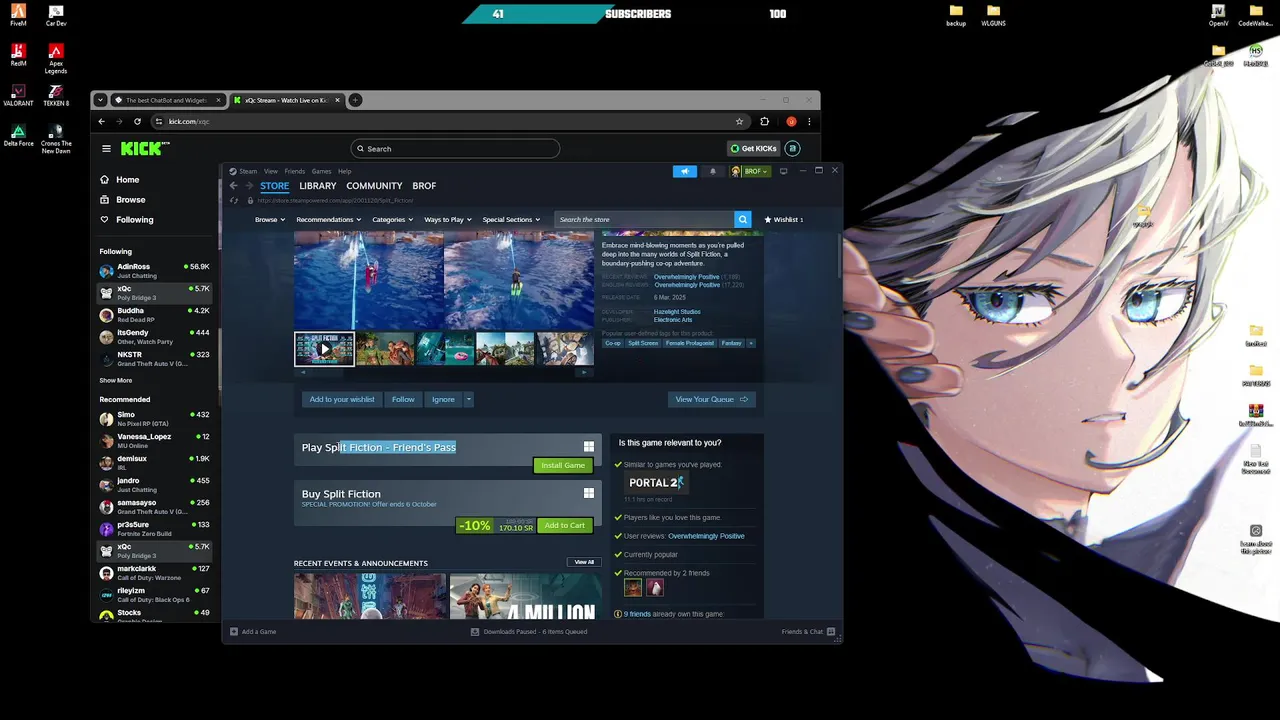Open Chrome tab search dropdown arrow
The height and width of the screenshot is (720, 1280).
100,100
